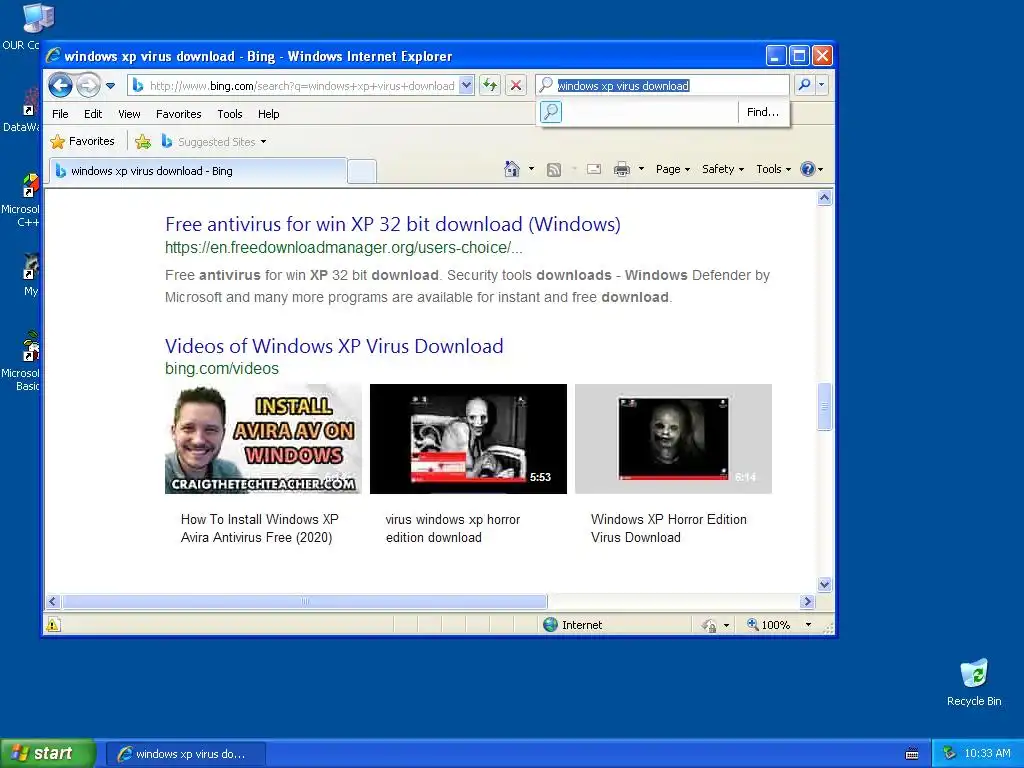Select the 'windows xp virus download - Bing' tab
Image resolution: width=1024 pixels, height=768 pixels.
pyautogui.click(x=198, y=171)
